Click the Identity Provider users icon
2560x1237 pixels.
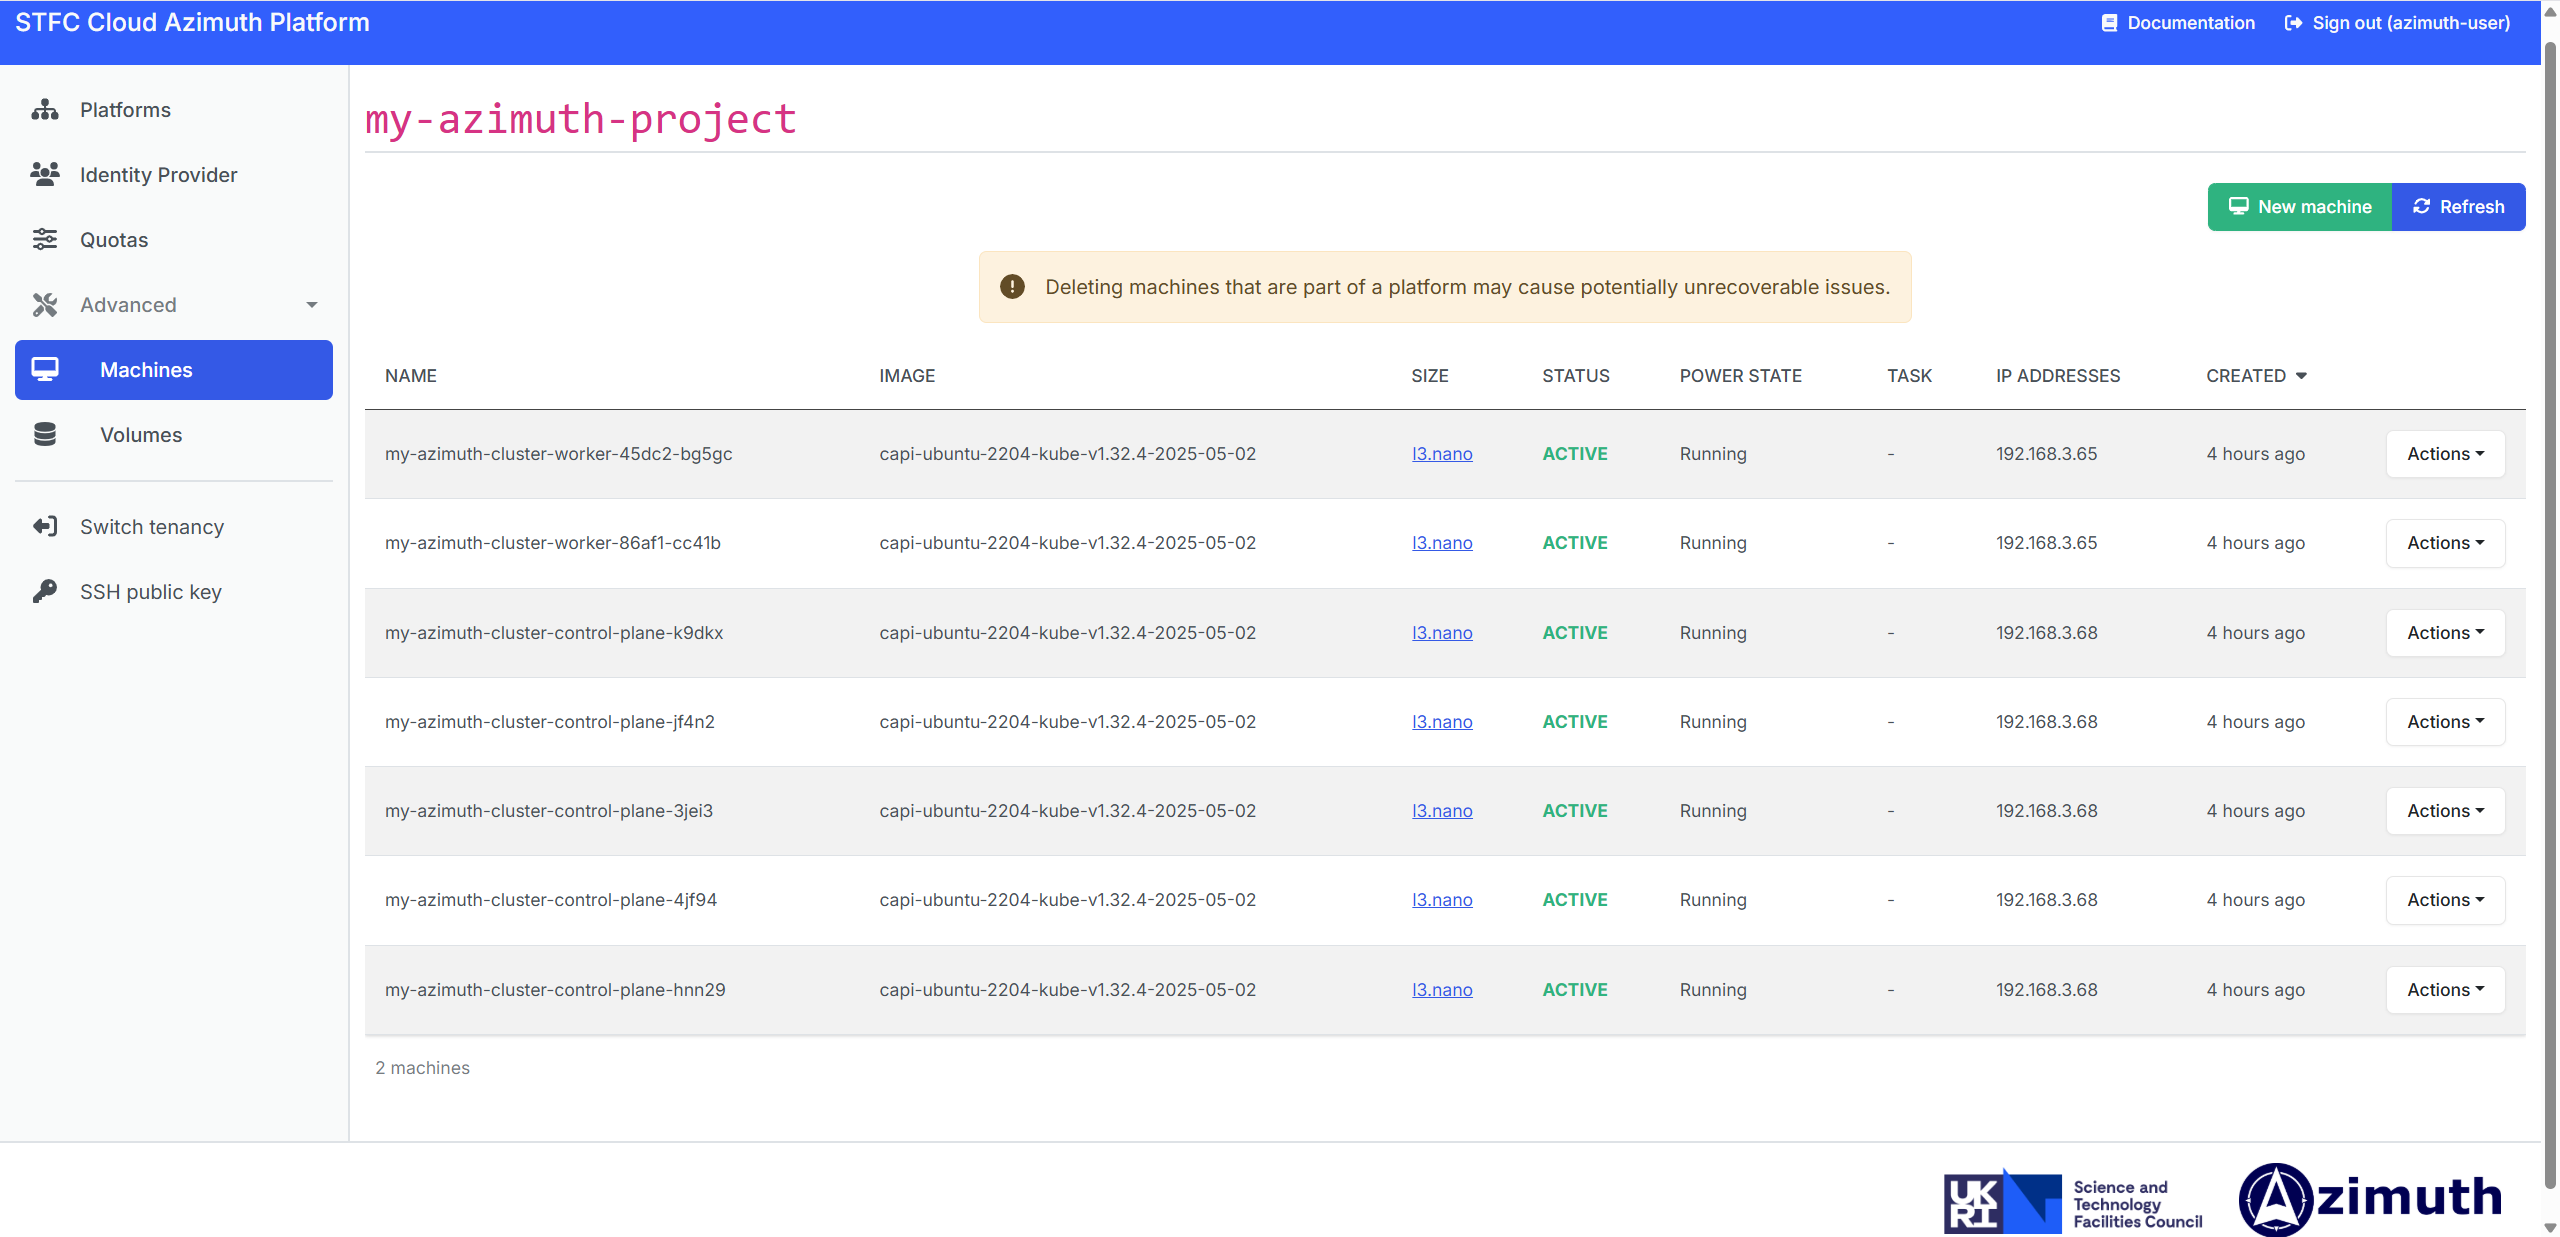(45, 175)
